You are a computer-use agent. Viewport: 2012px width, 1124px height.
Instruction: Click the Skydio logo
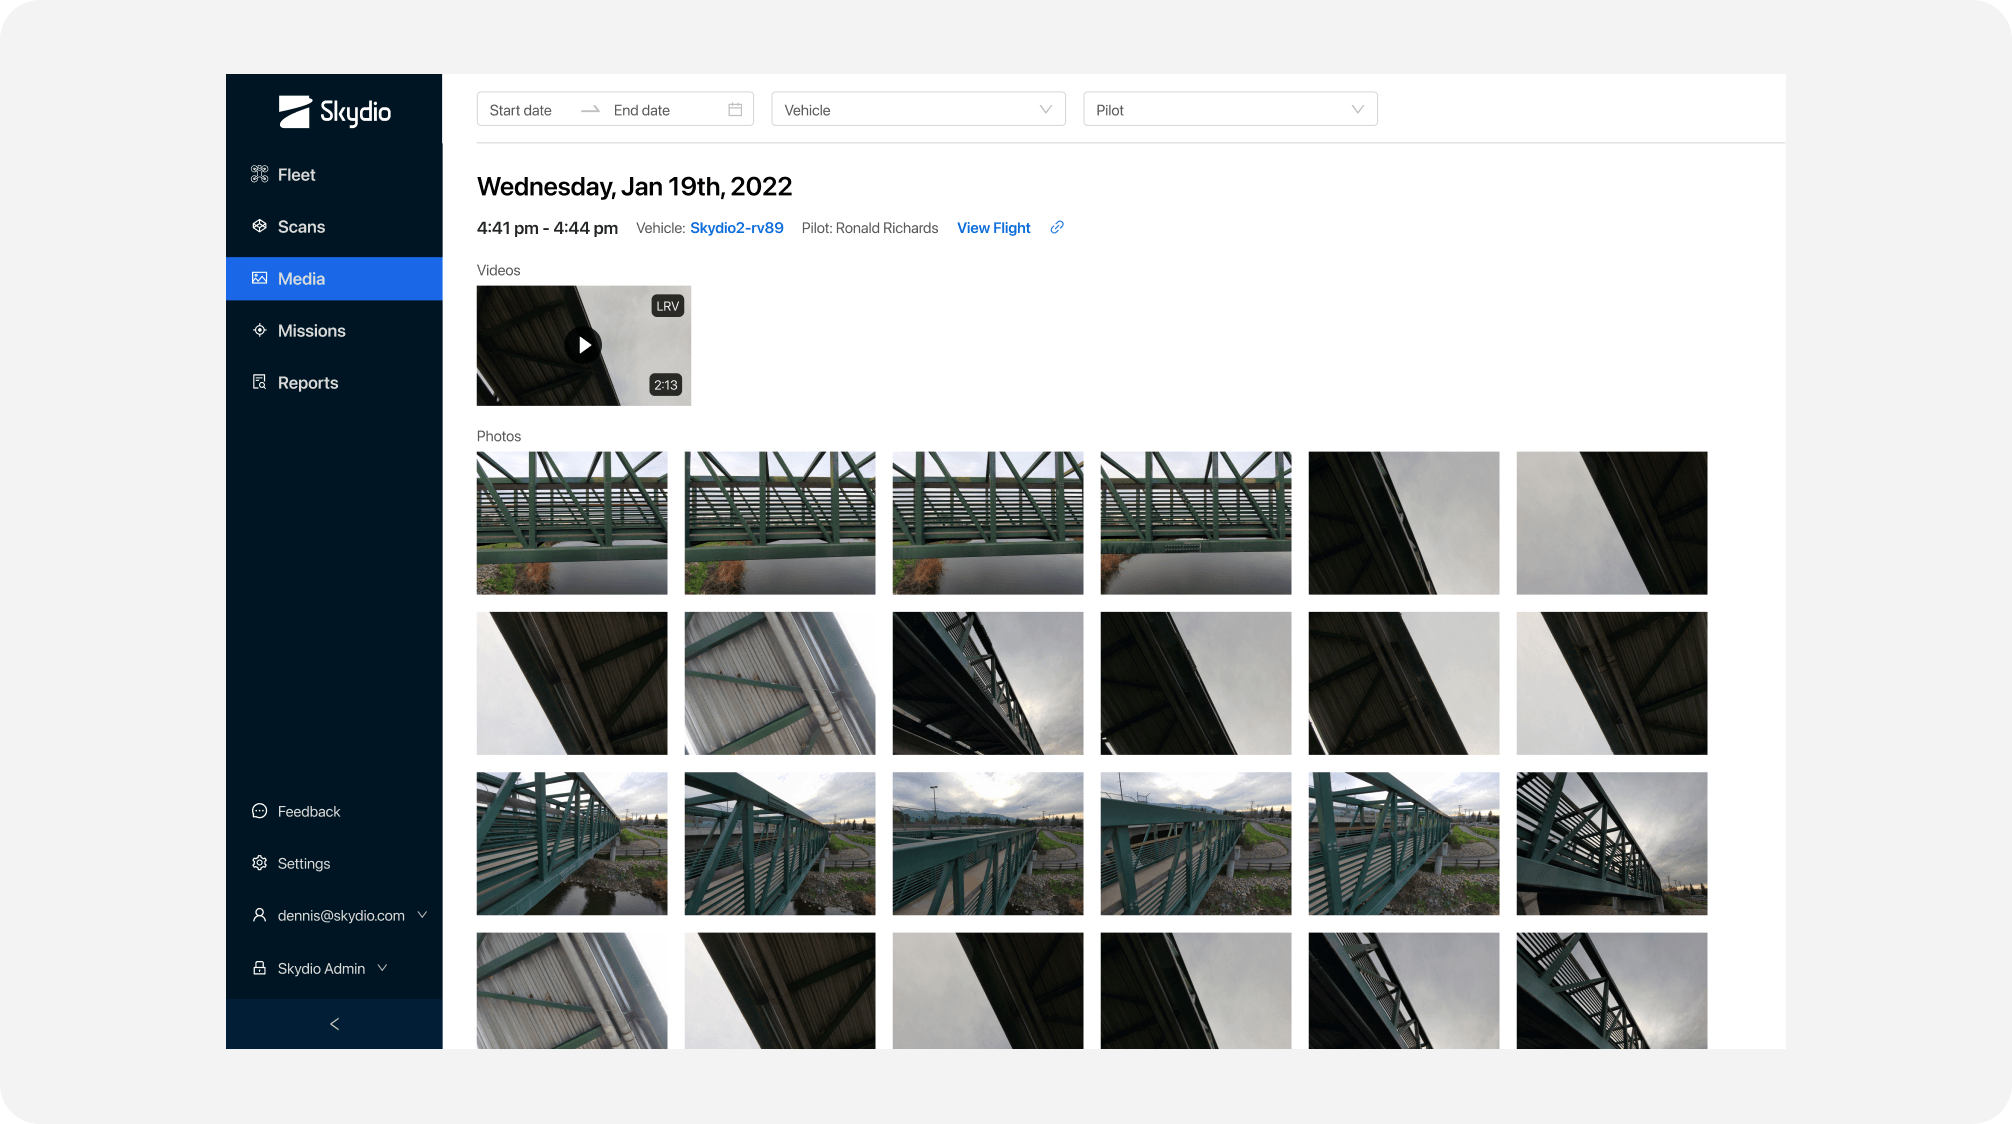click(x=335, y=112)
